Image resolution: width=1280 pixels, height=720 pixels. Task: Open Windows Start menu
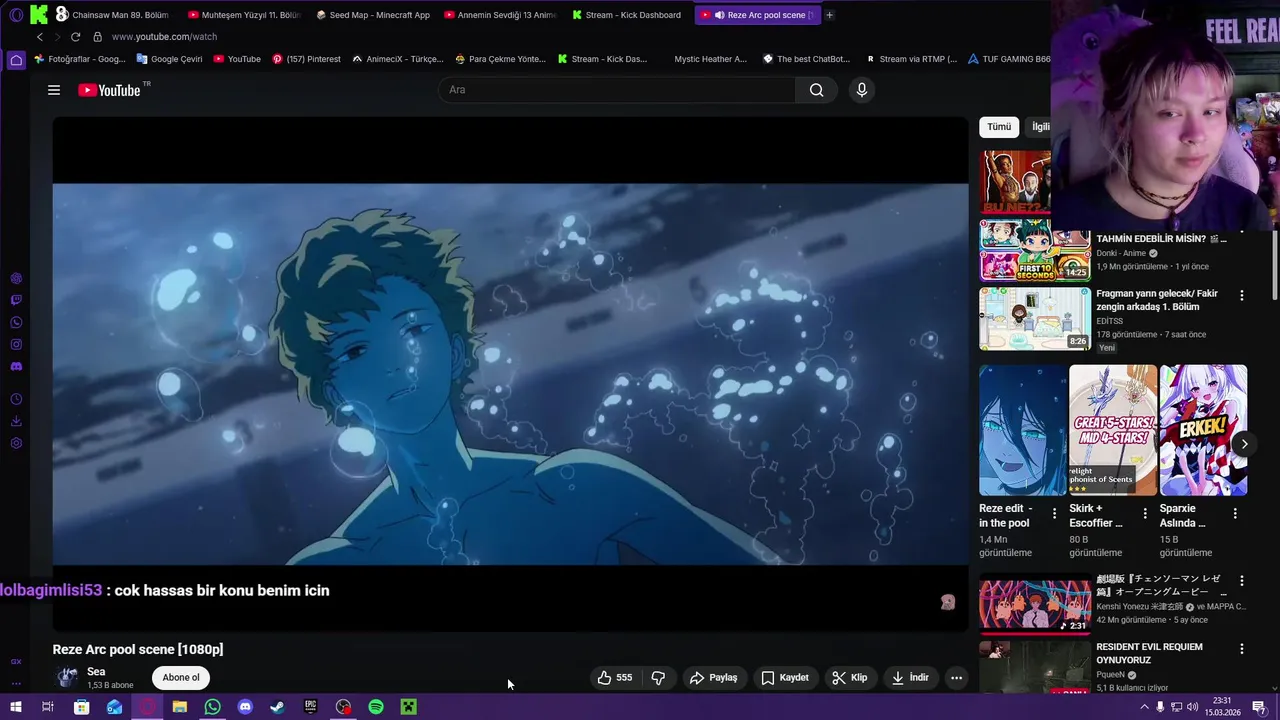tap(15, 707)
